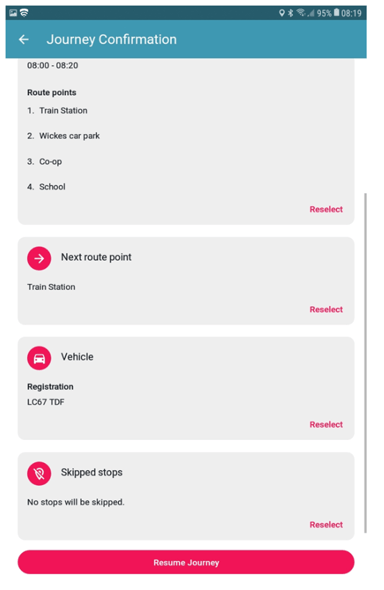Tap the location icon in status bar
384x590 pixels.
(282, 13)
